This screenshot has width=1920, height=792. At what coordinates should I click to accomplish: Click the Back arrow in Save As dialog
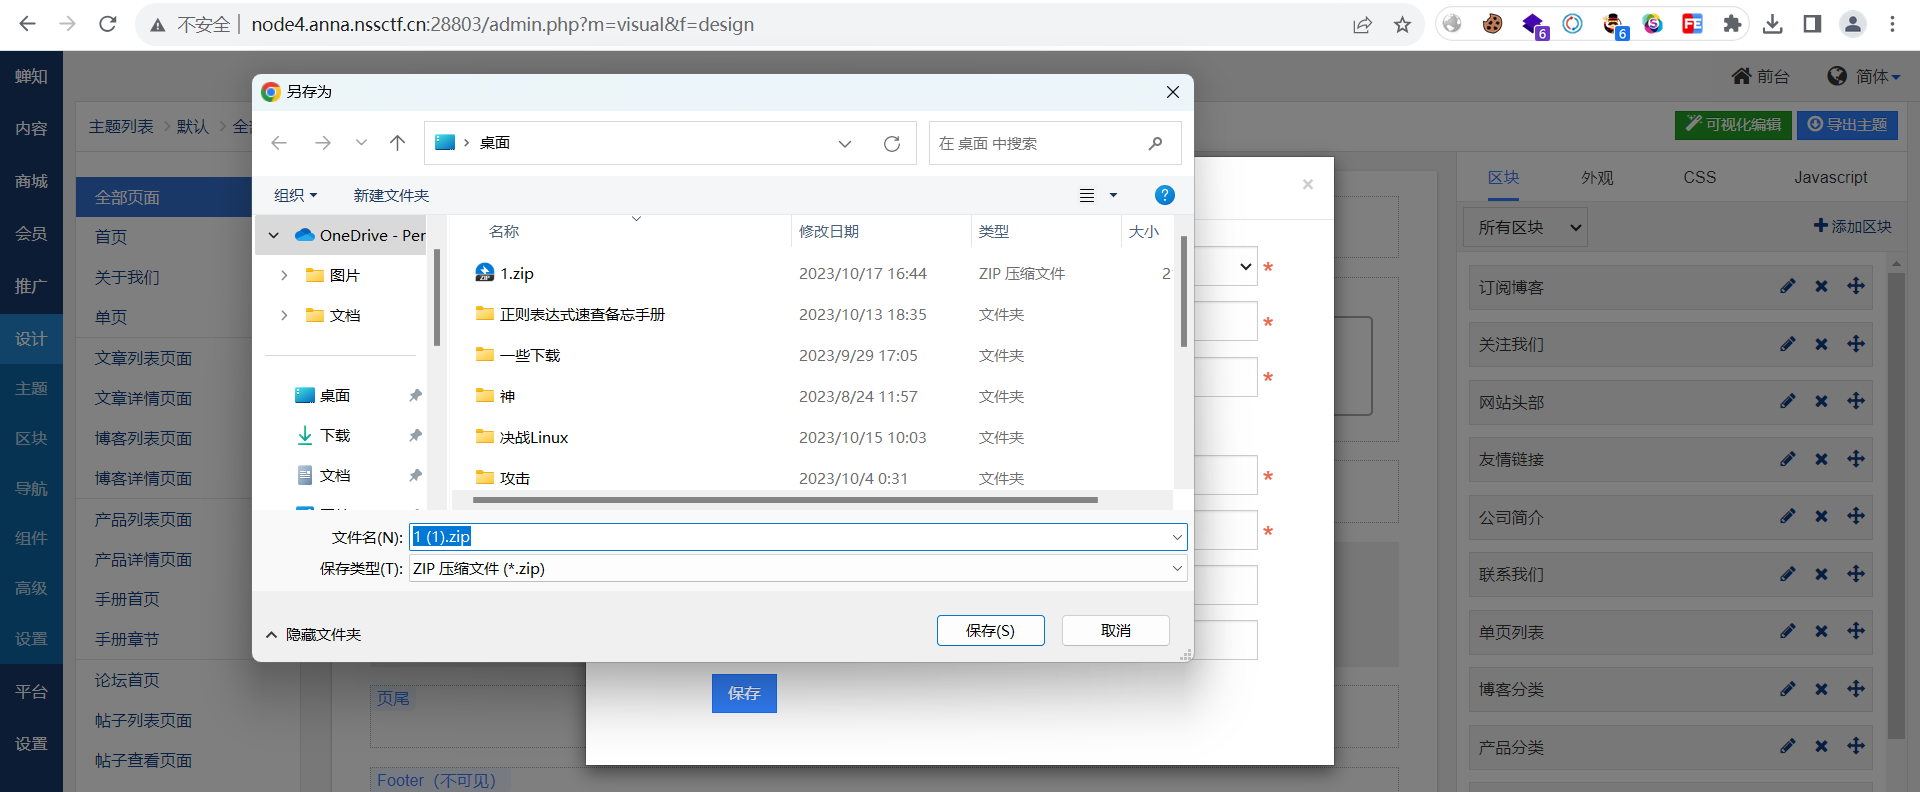point(279,143)
